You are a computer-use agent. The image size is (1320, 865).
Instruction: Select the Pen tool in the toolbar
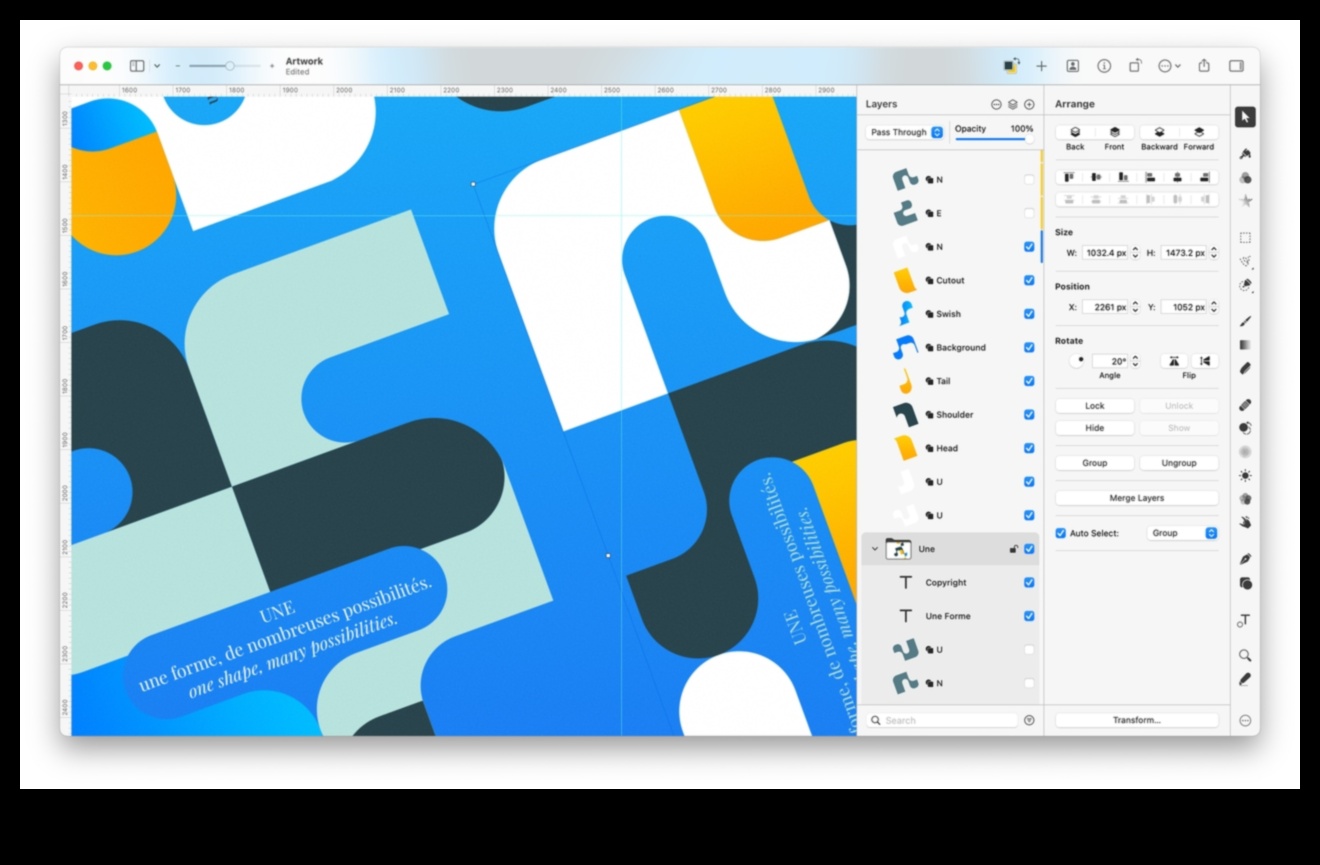[1245, 559]
